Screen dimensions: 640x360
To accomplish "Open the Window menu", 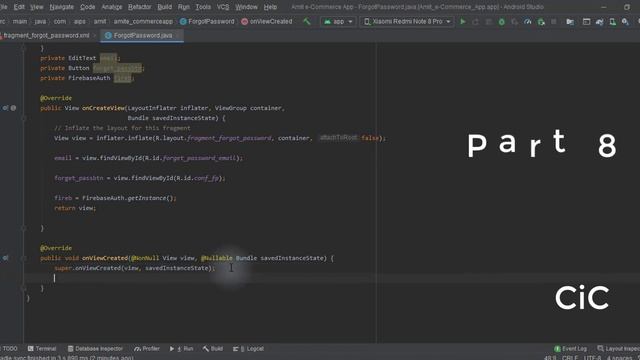I will click(246, 7).
